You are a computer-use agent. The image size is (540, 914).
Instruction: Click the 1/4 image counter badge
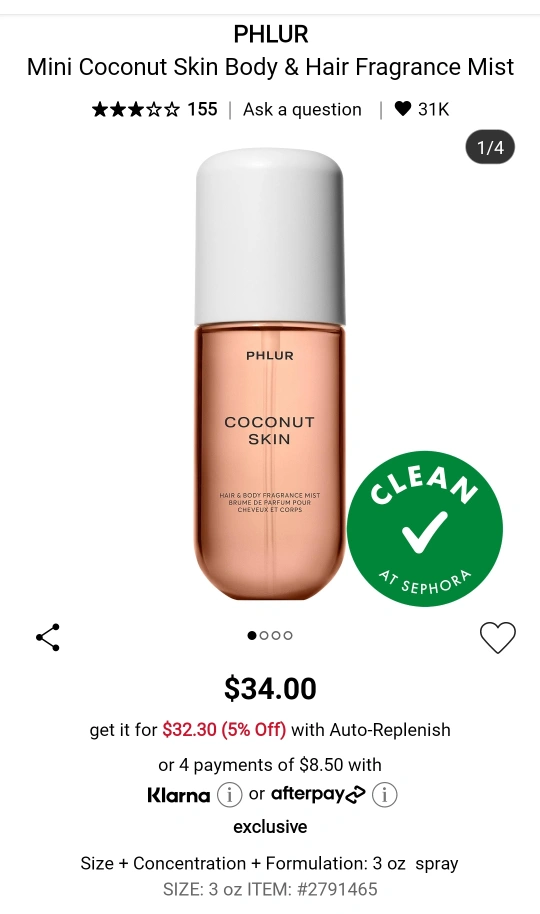(490, 147)
